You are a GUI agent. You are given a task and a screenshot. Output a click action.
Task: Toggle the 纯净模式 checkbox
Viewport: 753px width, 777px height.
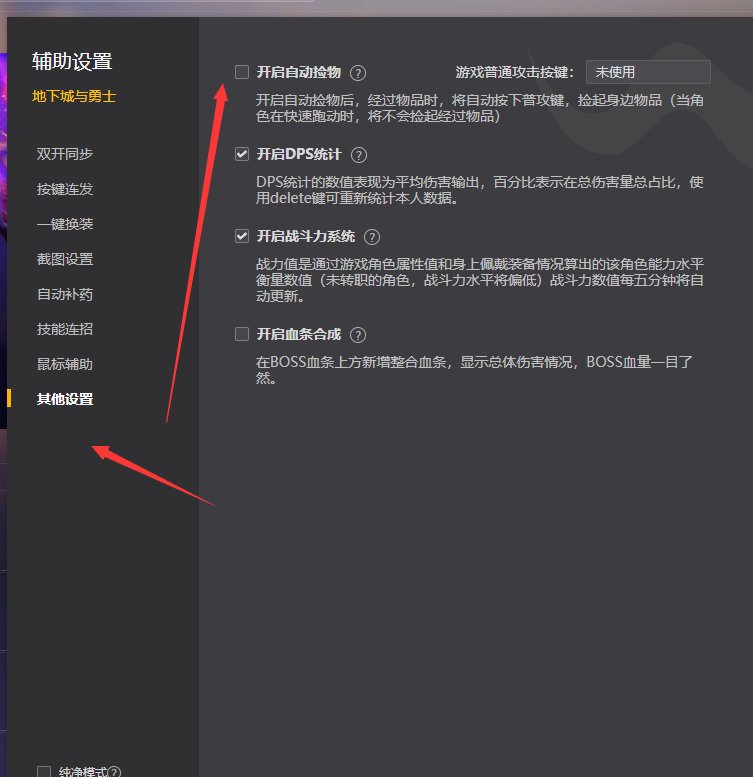[x=44, y=772]
